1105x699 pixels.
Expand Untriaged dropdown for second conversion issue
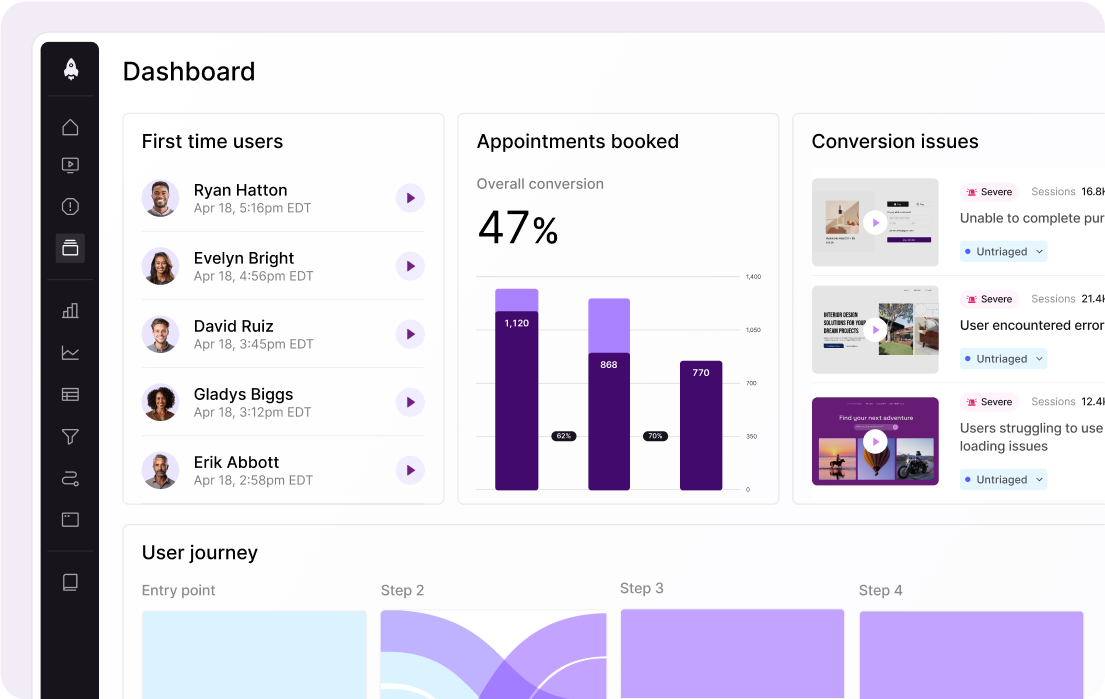point(1003,359)
